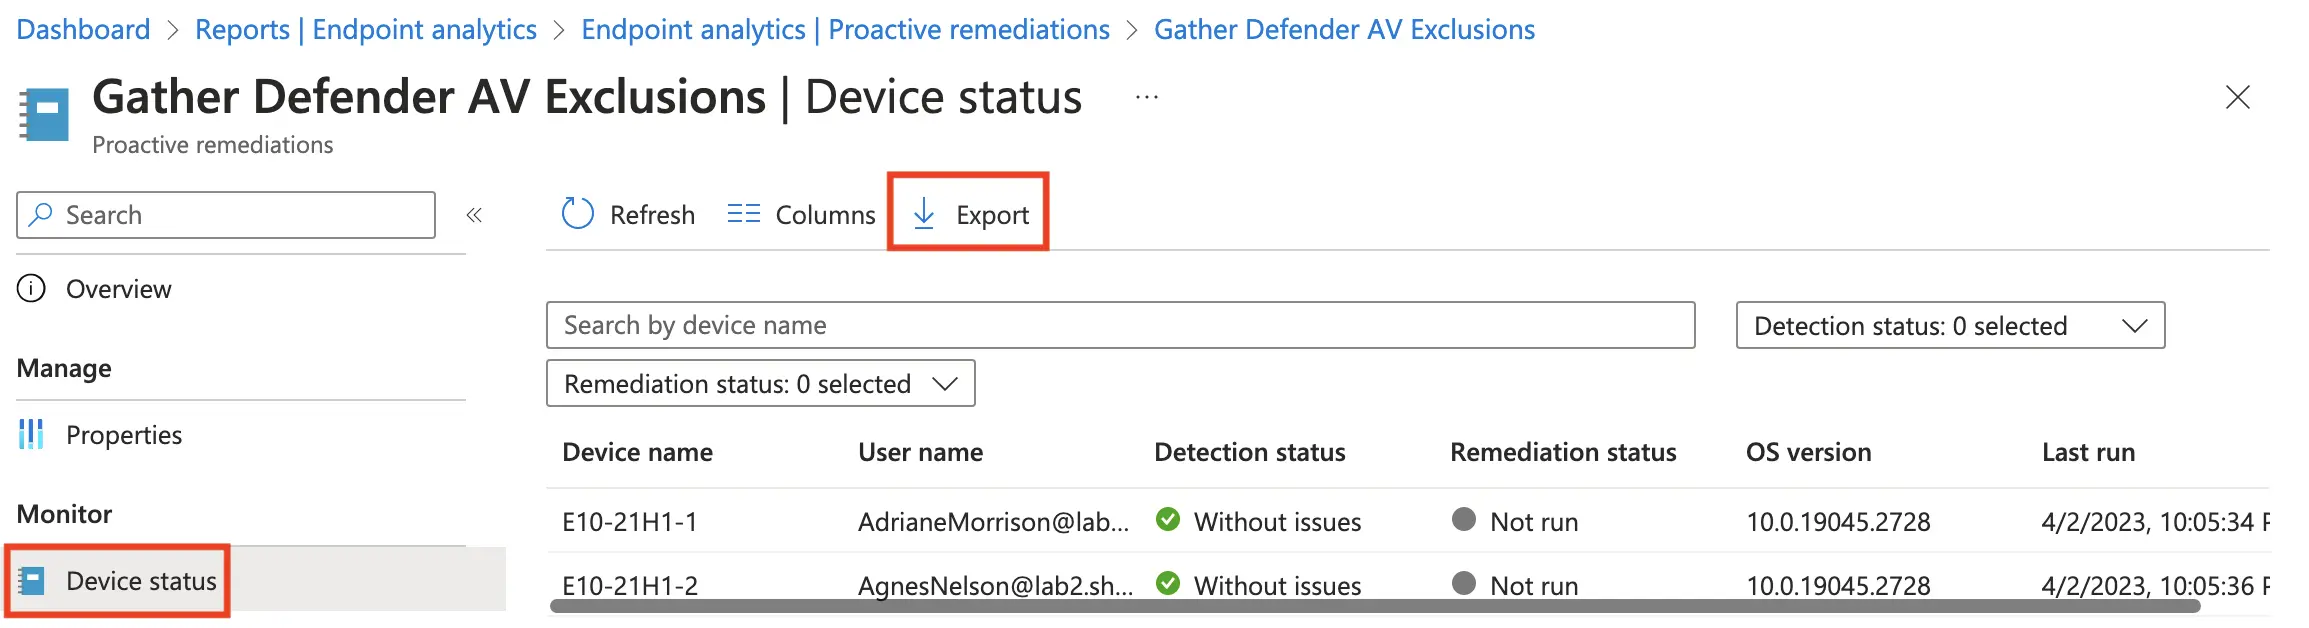Click the Properties bars icon
2309x628 pixels.
click(32, 435)
